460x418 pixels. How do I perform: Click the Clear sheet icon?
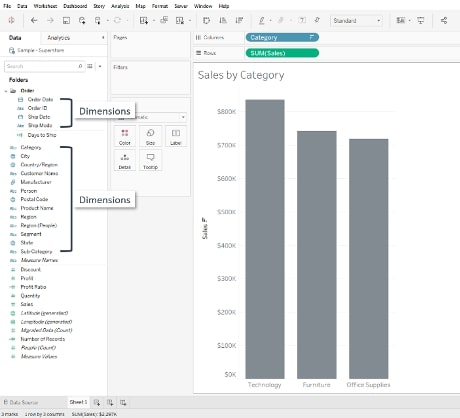[x=180, y=21]
